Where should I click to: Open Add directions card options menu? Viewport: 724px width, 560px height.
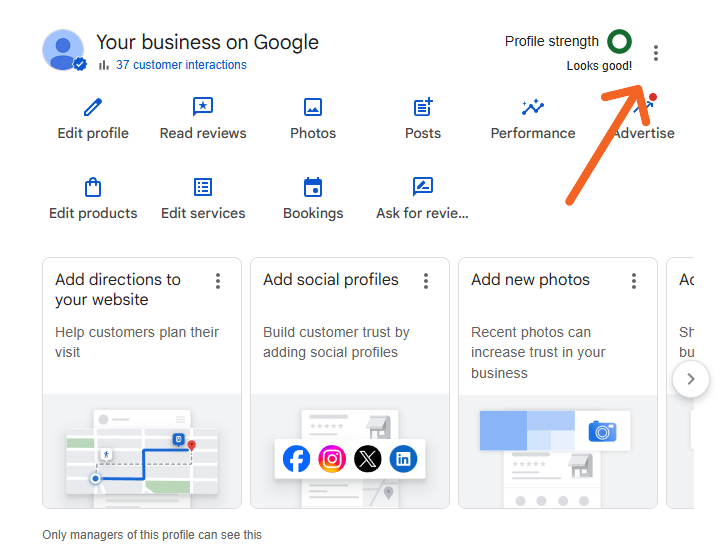coord(218,281)
